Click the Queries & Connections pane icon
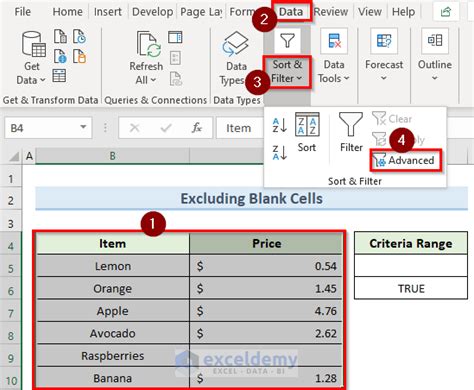Screen dimensions: 474x390 point(175,37)
